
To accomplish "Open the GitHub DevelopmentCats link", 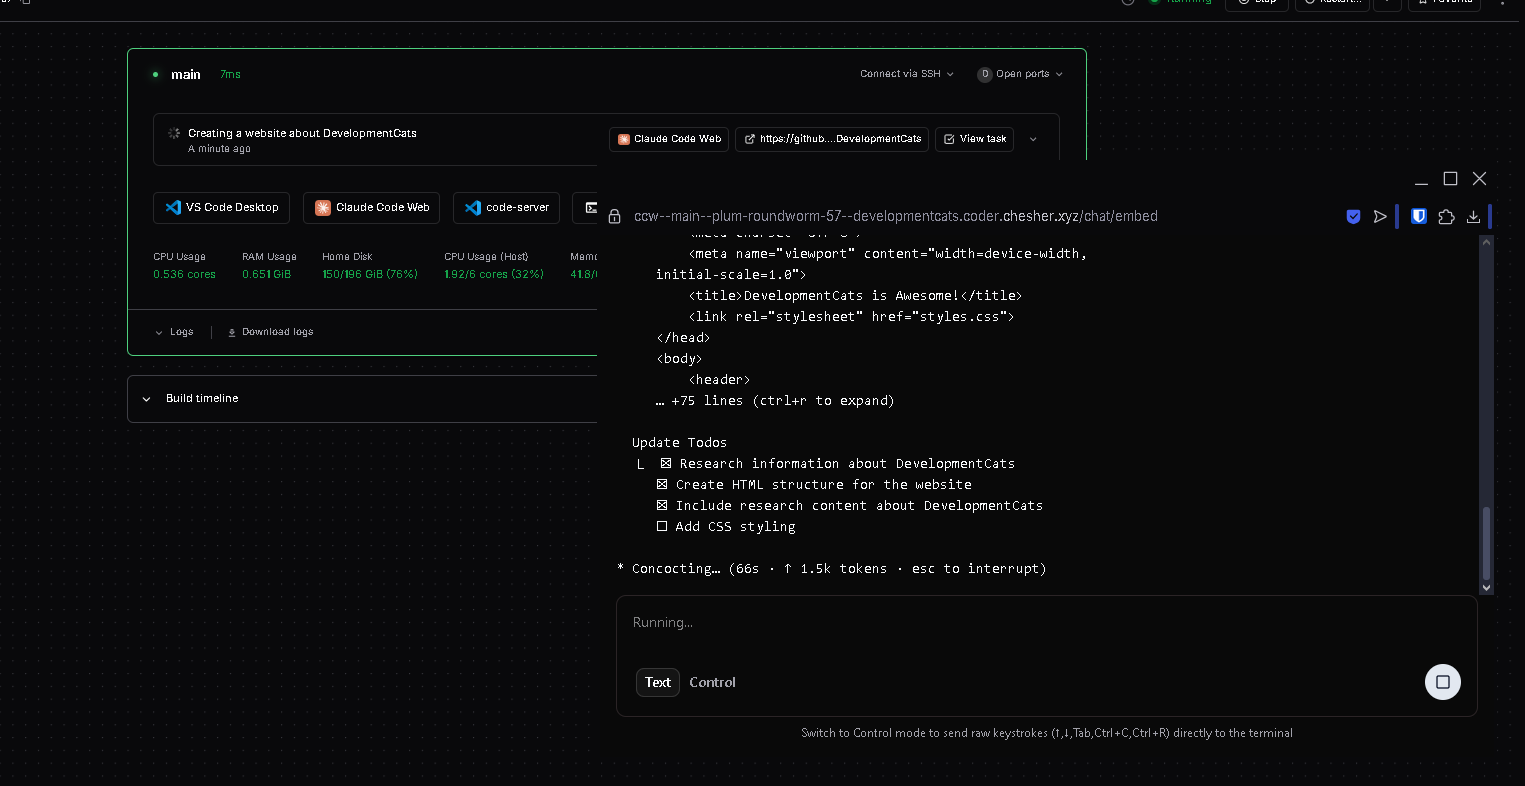I will click(x=832, y=139).
